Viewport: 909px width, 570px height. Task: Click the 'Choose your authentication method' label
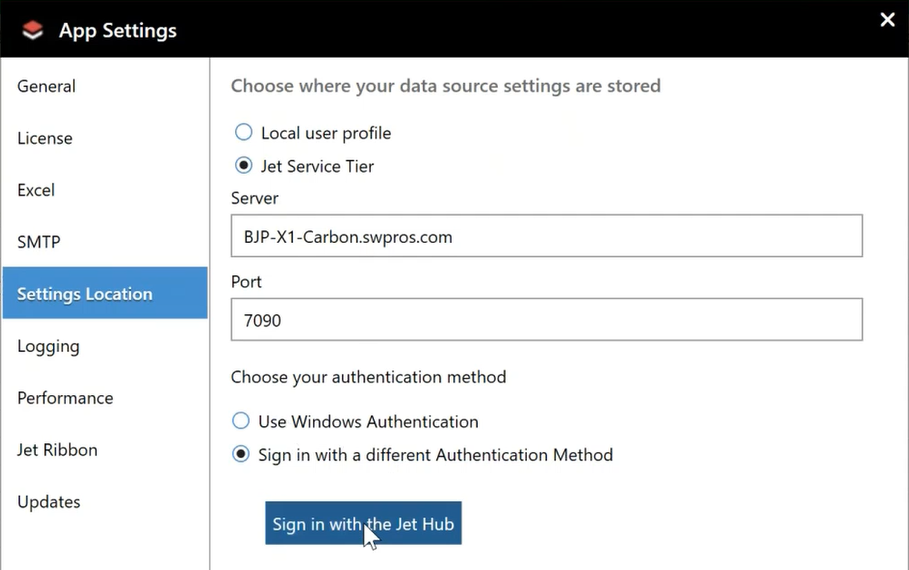click(x=369, y=377)
